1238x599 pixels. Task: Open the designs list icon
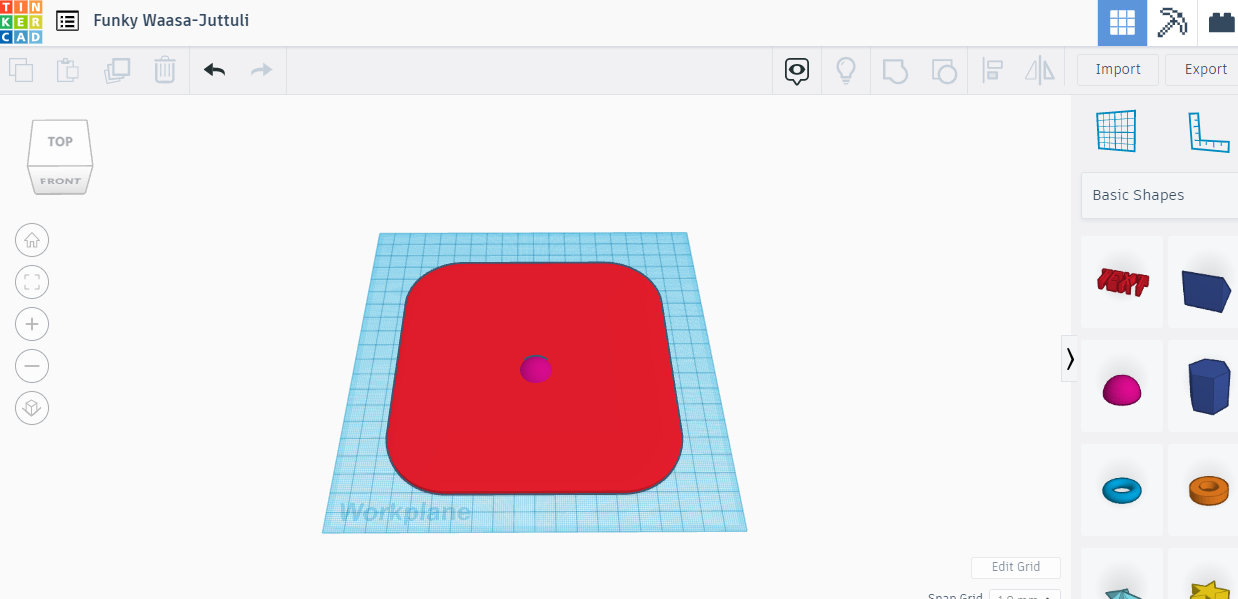click(68, 21)
